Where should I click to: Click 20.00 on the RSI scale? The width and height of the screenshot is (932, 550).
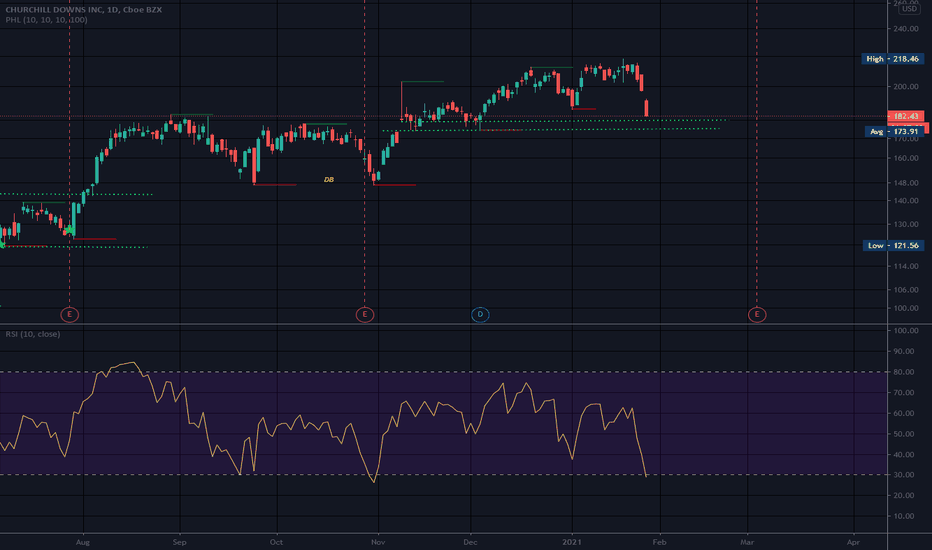[903, 495]
